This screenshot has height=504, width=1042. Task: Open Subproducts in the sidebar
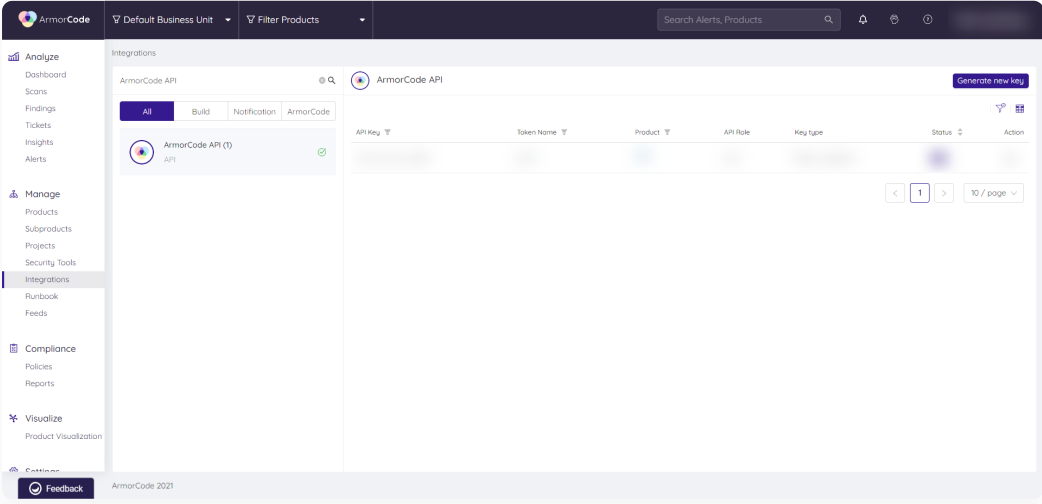(x=49, y=229)
